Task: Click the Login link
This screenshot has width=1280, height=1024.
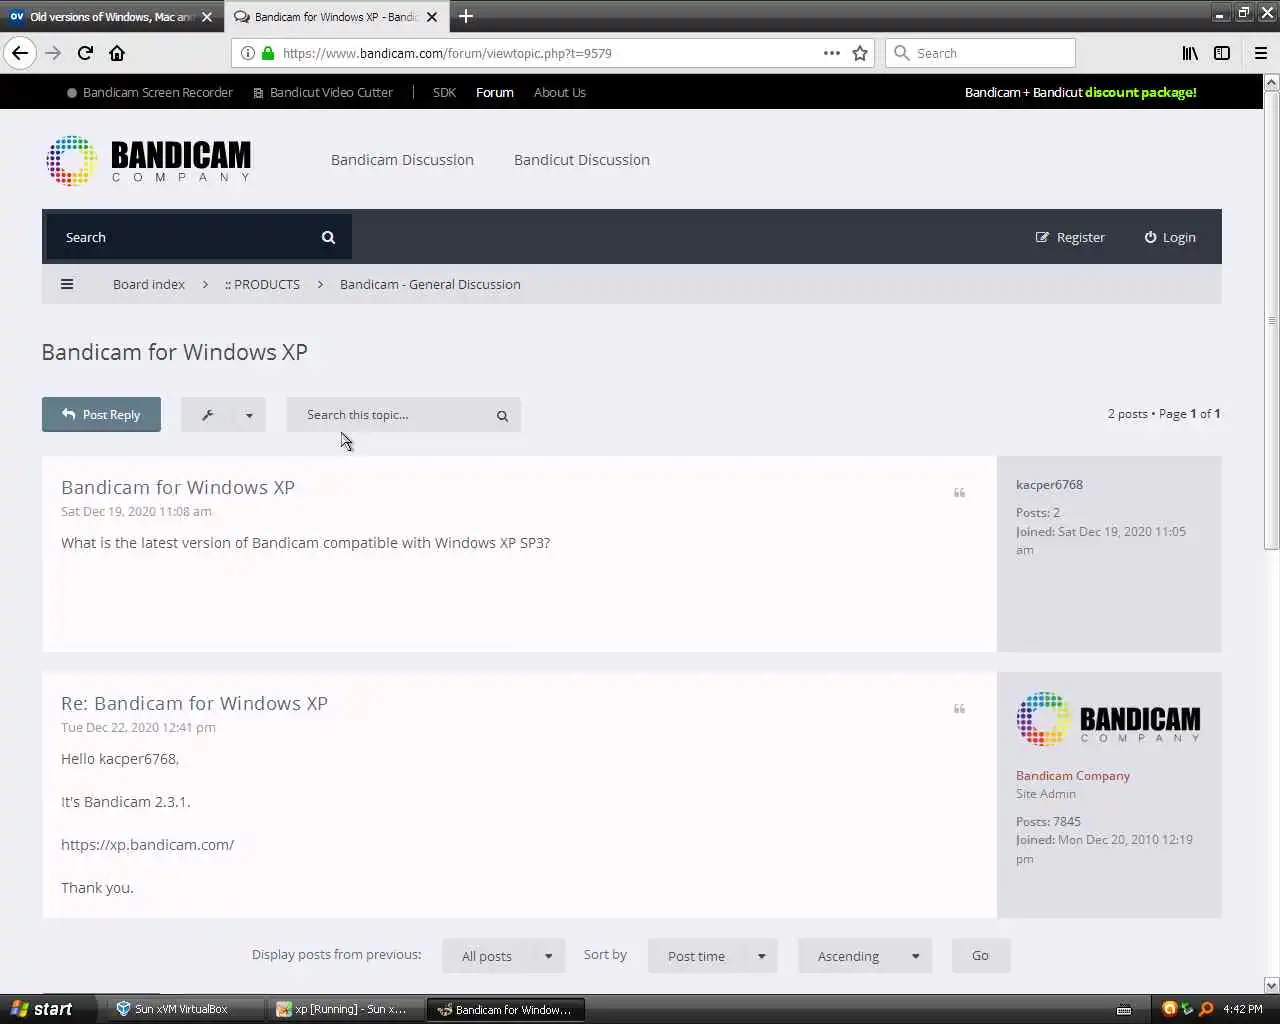Action: (x=1170, y=237)
